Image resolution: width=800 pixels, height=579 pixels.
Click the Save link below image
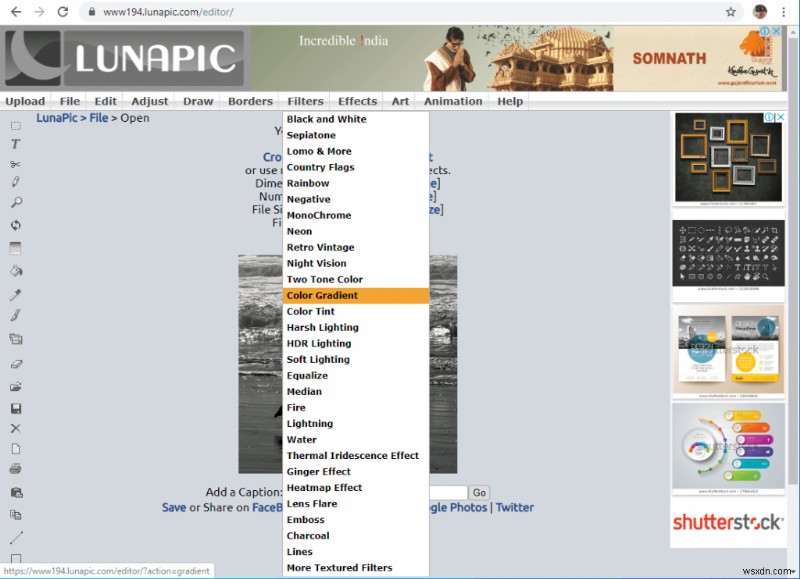point(174,508)
